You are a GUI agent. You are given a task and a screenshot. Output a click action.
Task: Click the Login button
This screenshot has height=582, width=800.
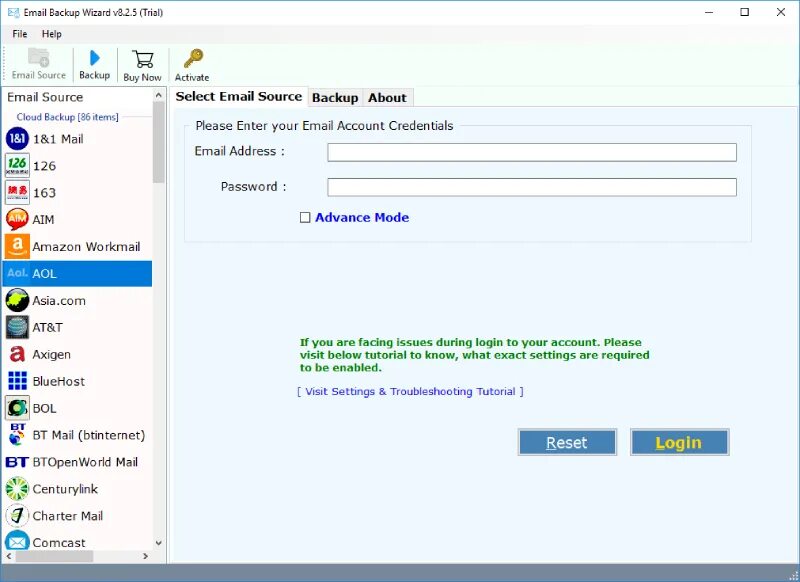pos(679,442)
